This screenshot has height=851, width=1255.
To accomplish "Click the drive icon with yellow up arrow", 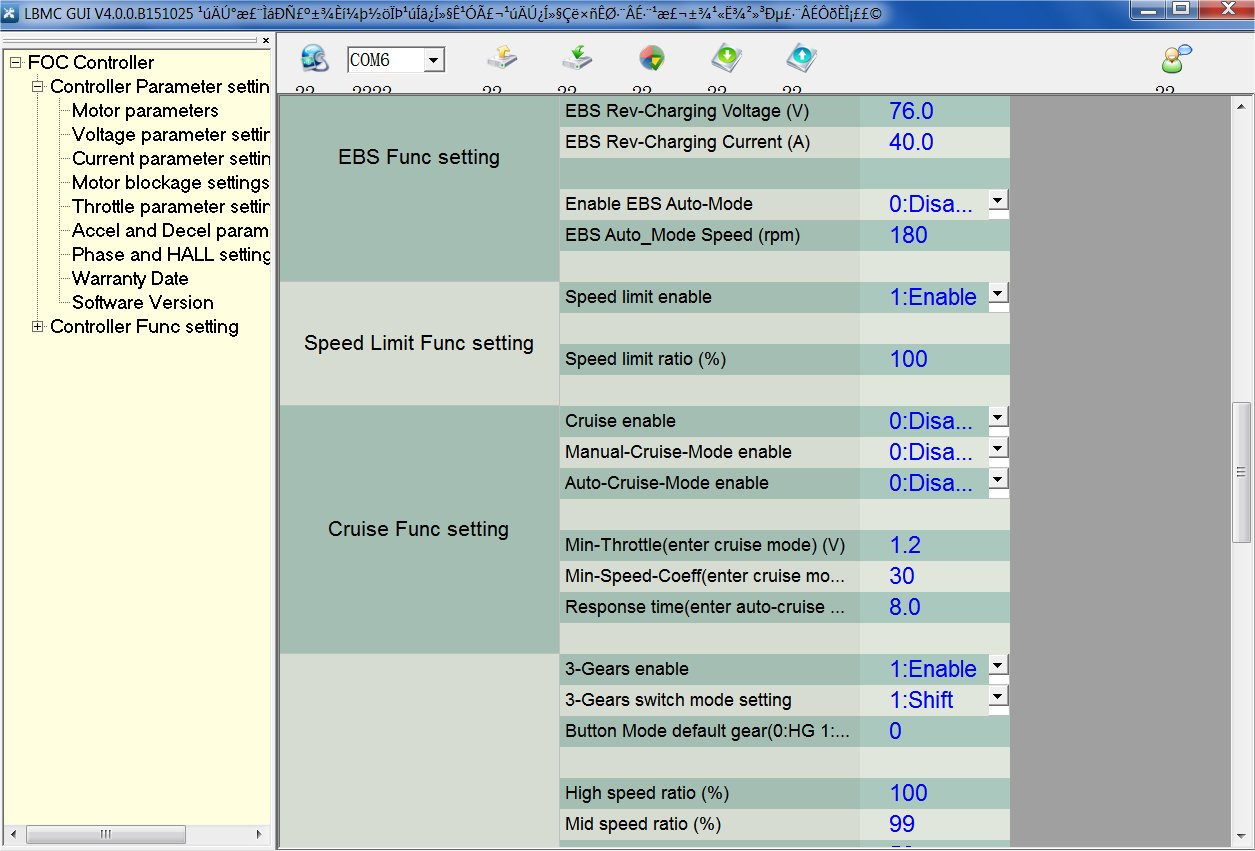I will pyautogui.click(x=502, y=59).
